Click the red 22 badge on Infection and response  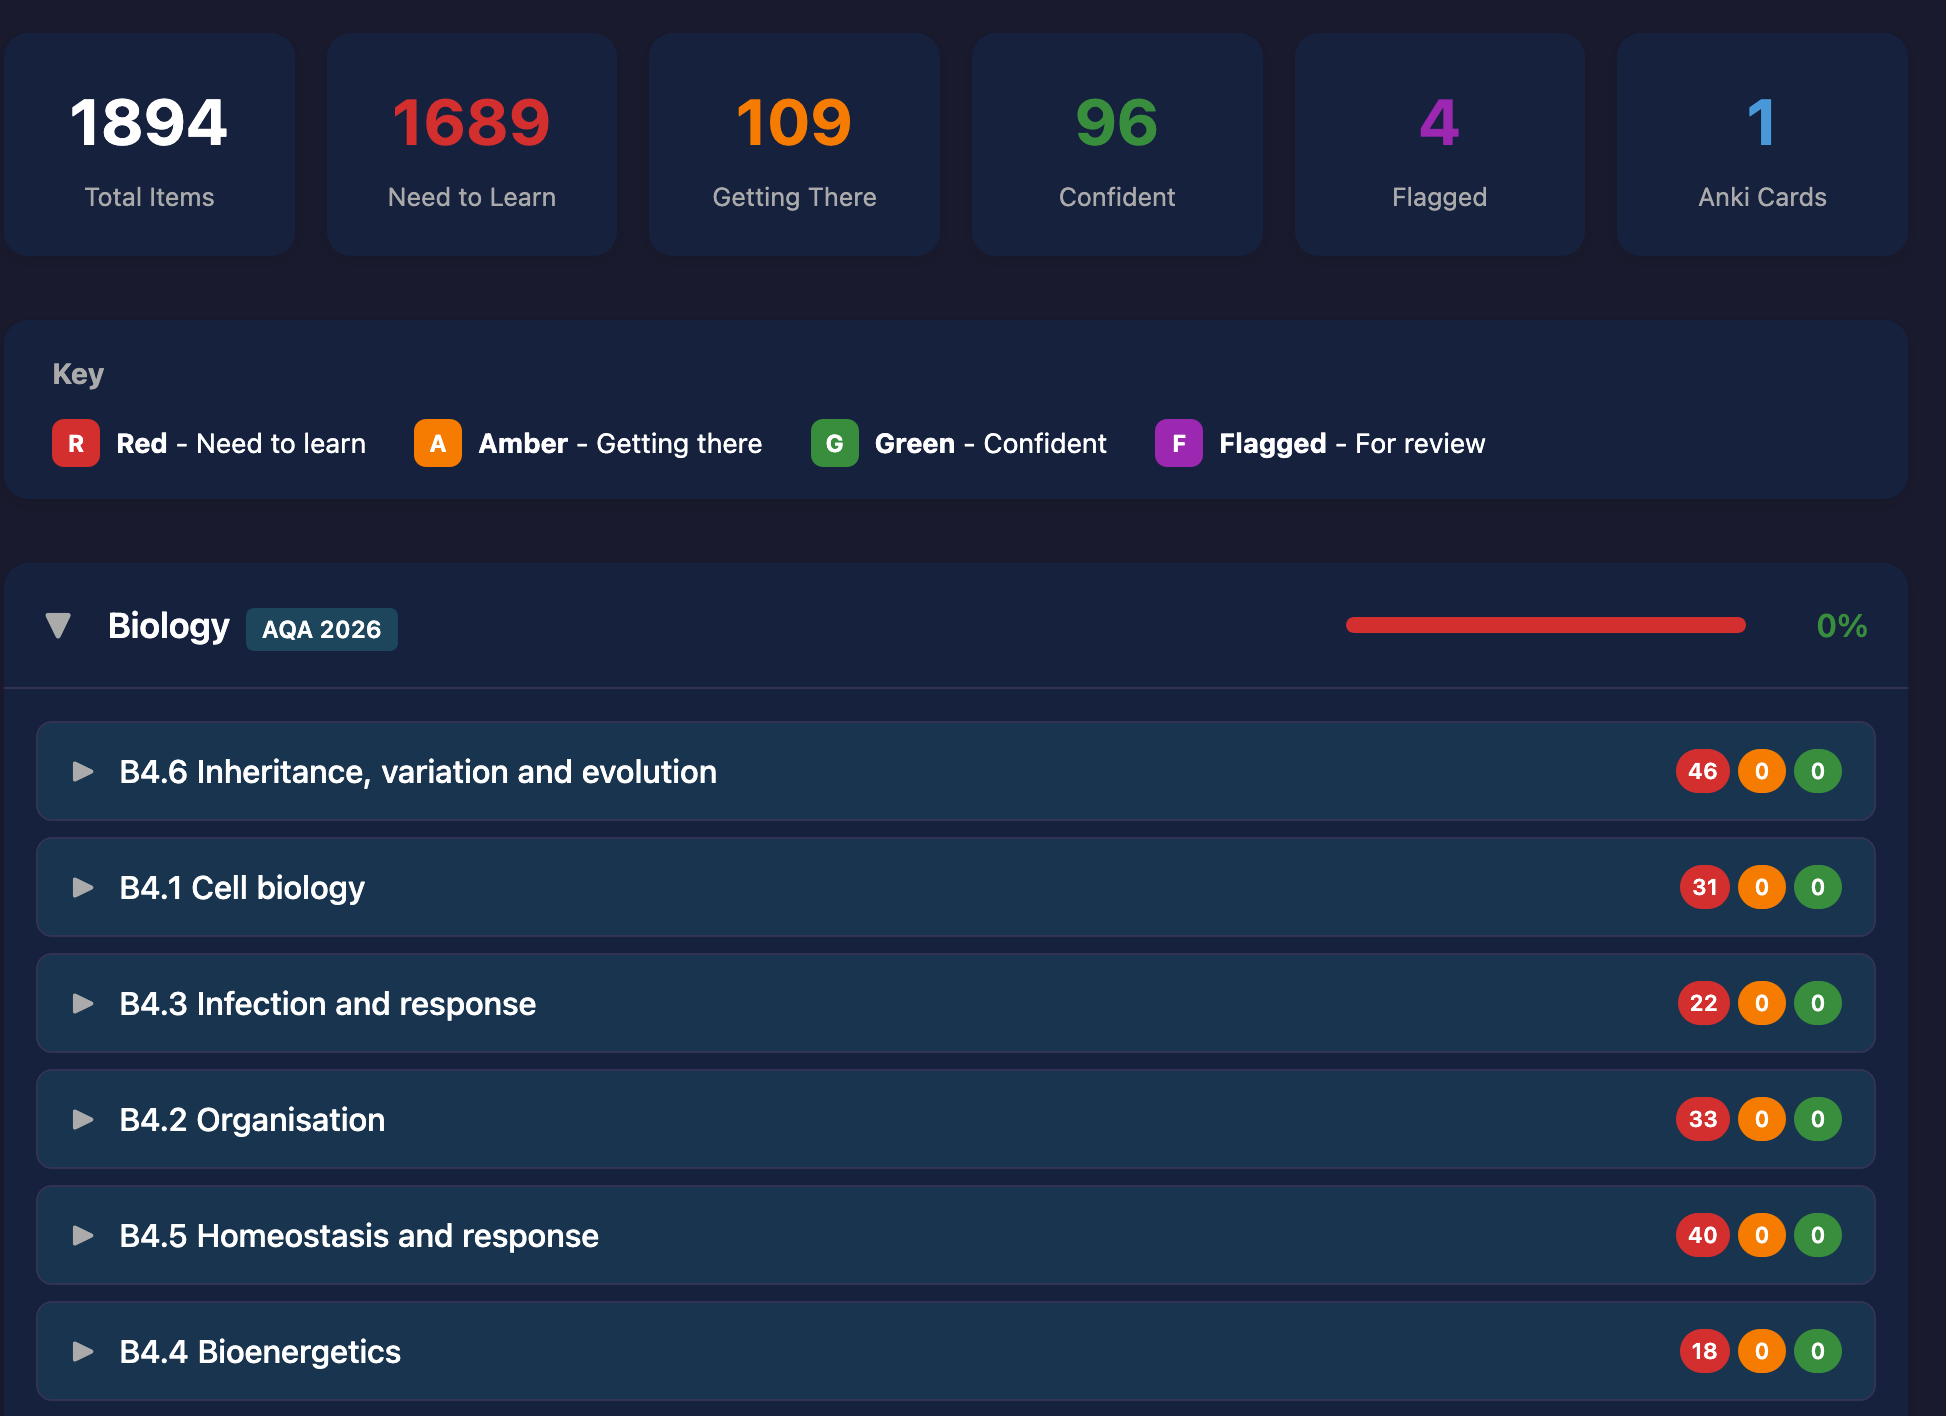pos(1703,1003)
